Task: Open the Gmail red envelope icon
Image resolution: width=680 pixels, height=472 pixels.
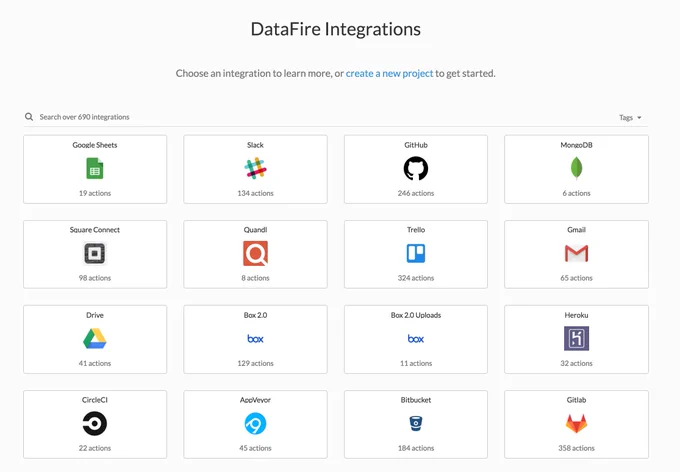Action: [x=576, y=253]
